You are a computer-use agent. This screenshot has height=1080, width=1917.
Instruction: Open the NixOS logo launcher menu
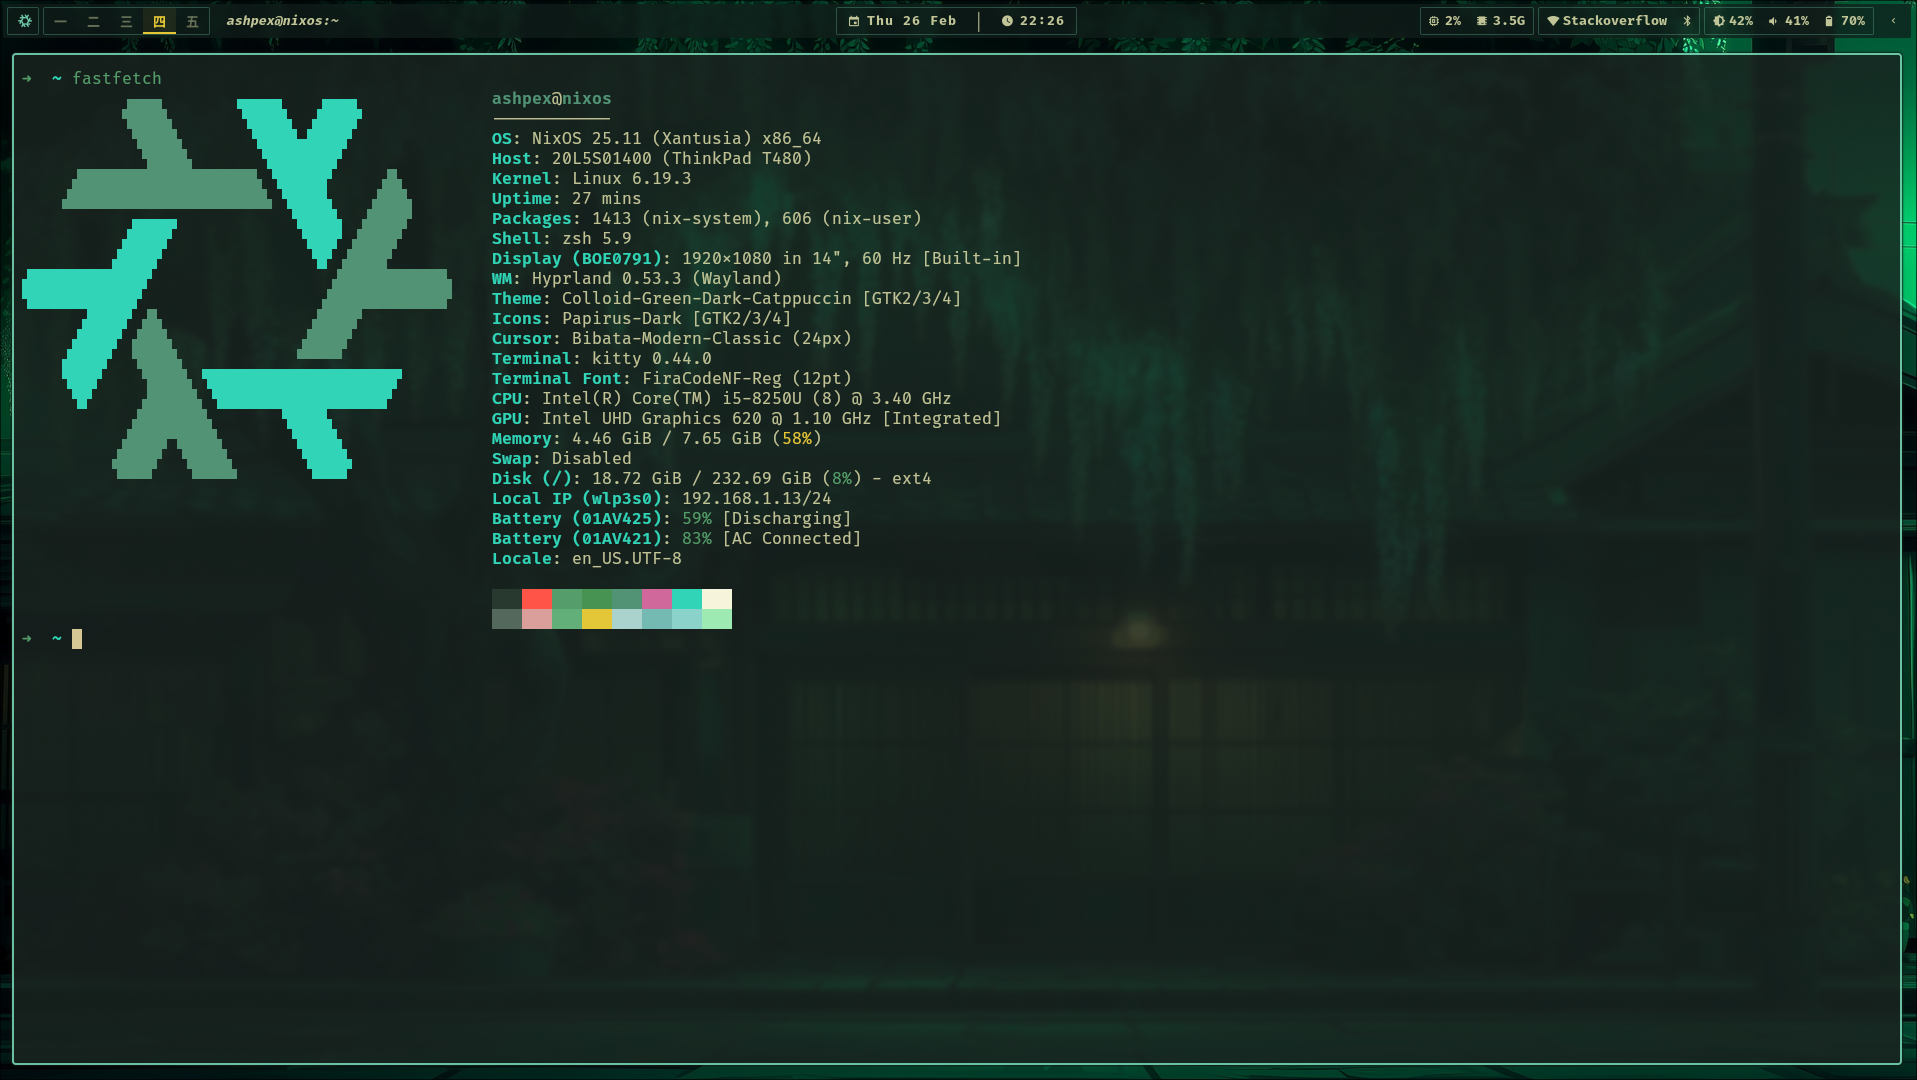coord(23,21)
